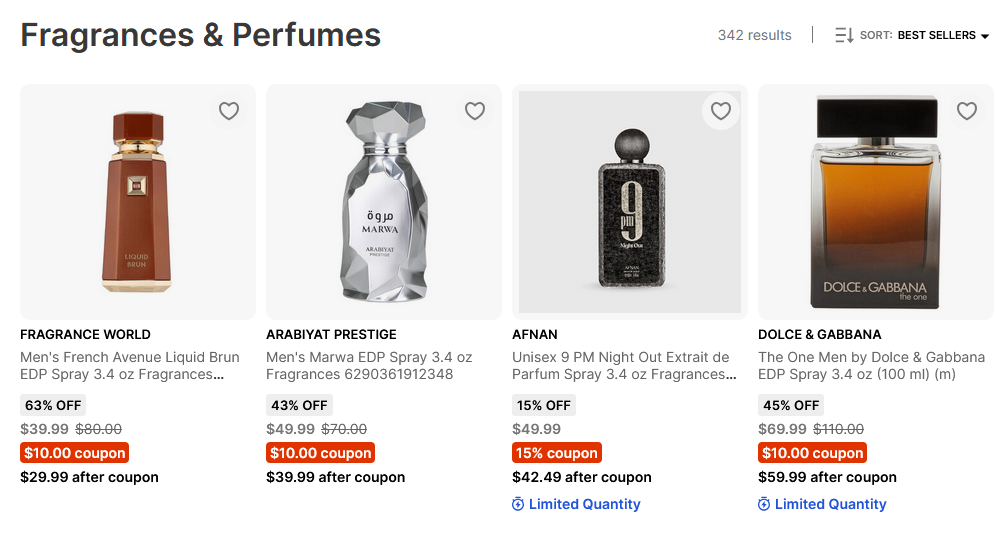Click the sort lines icon
This screenshot has height=538, width=995.
tap(844, 35)
